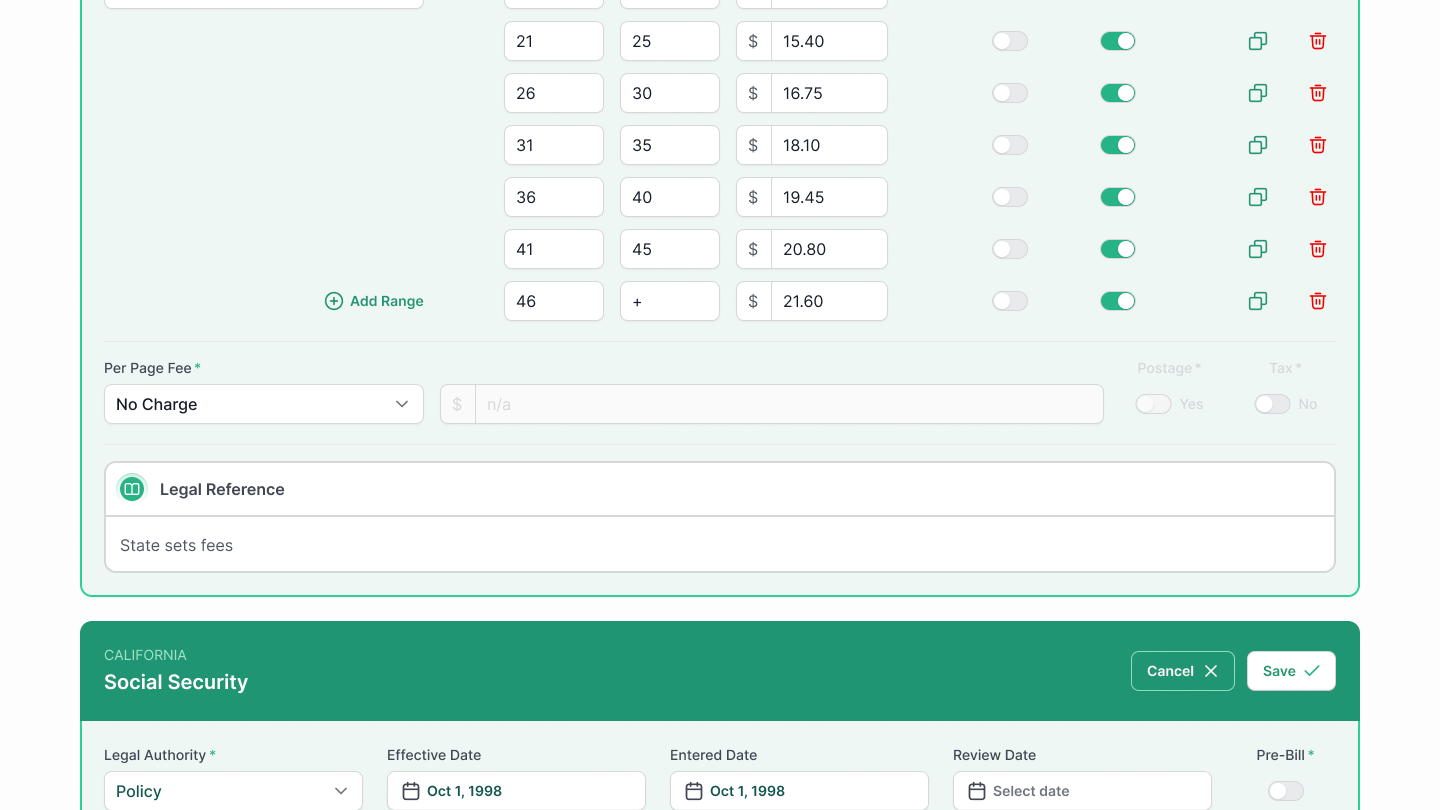Duplicate the 46+ range row

1258,301
